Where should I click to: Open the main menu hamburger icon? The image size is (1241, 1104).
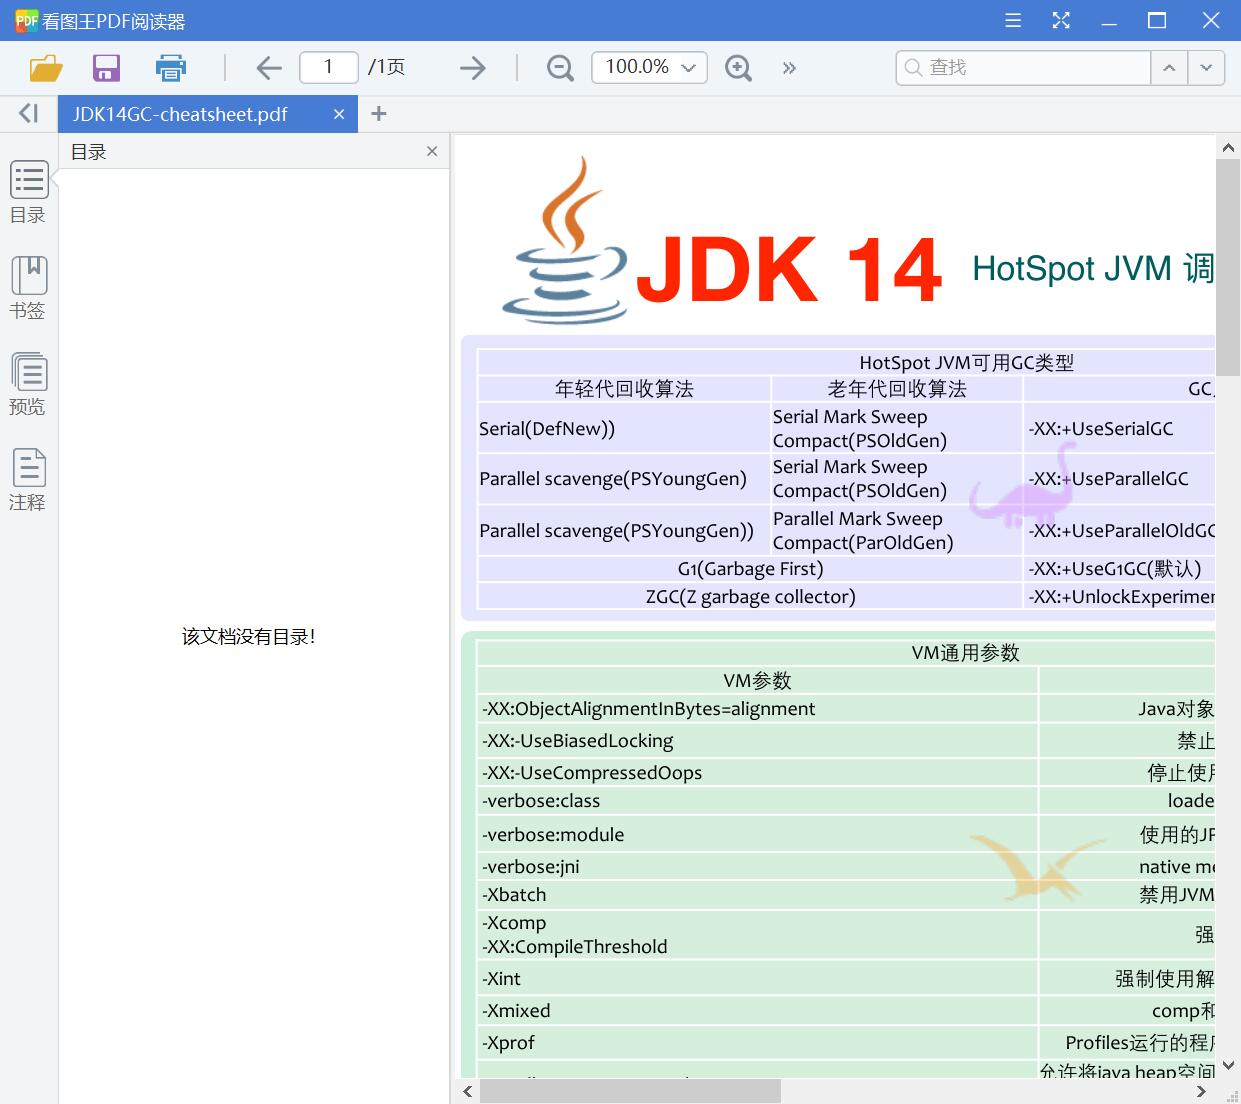click(1013, 20)
